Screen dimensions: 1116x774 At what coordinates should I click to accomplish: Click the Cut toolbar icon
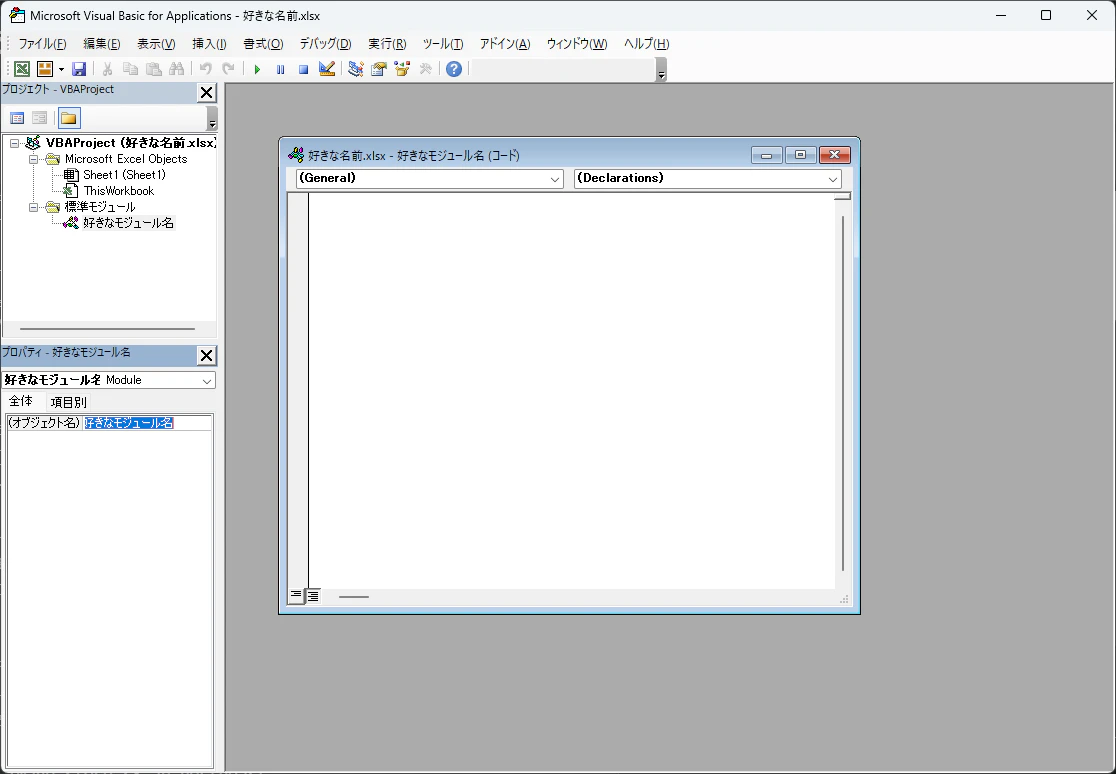107,69
